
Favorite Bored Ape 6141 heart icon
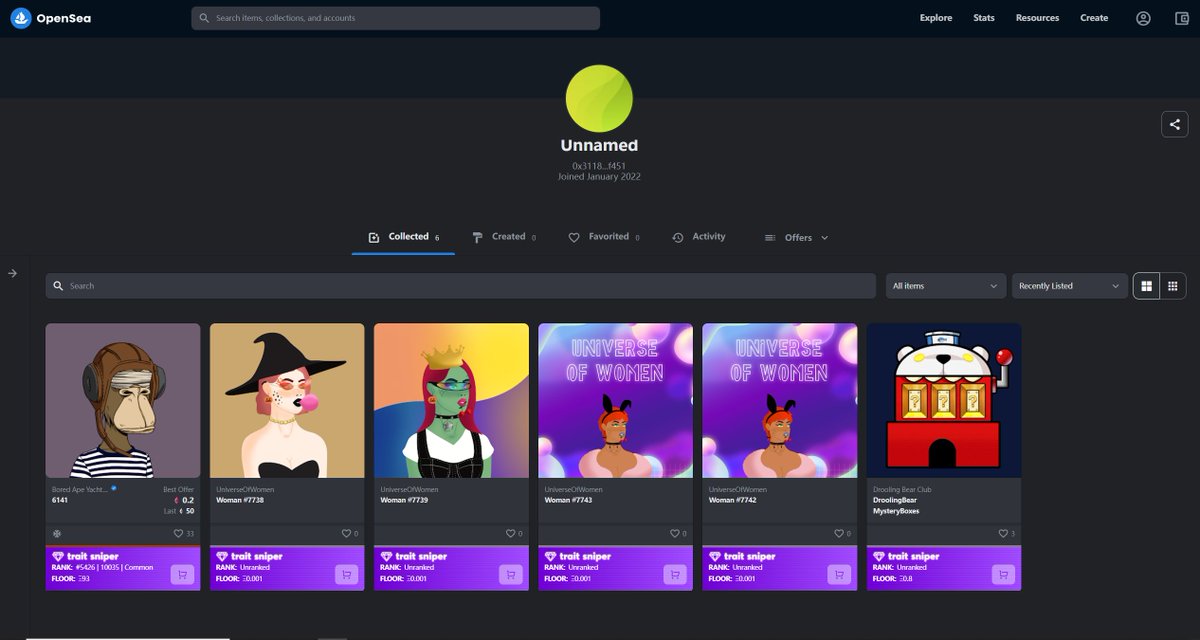[178, 534]
